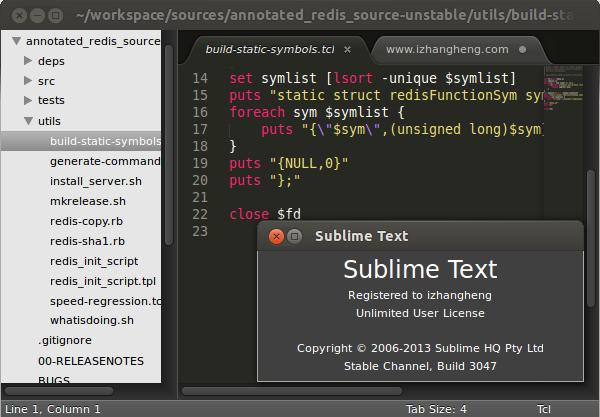The image size is (600, 417).
Task: Open the Tab Size: 4 indentation menu
Action: tap(436, 409)
